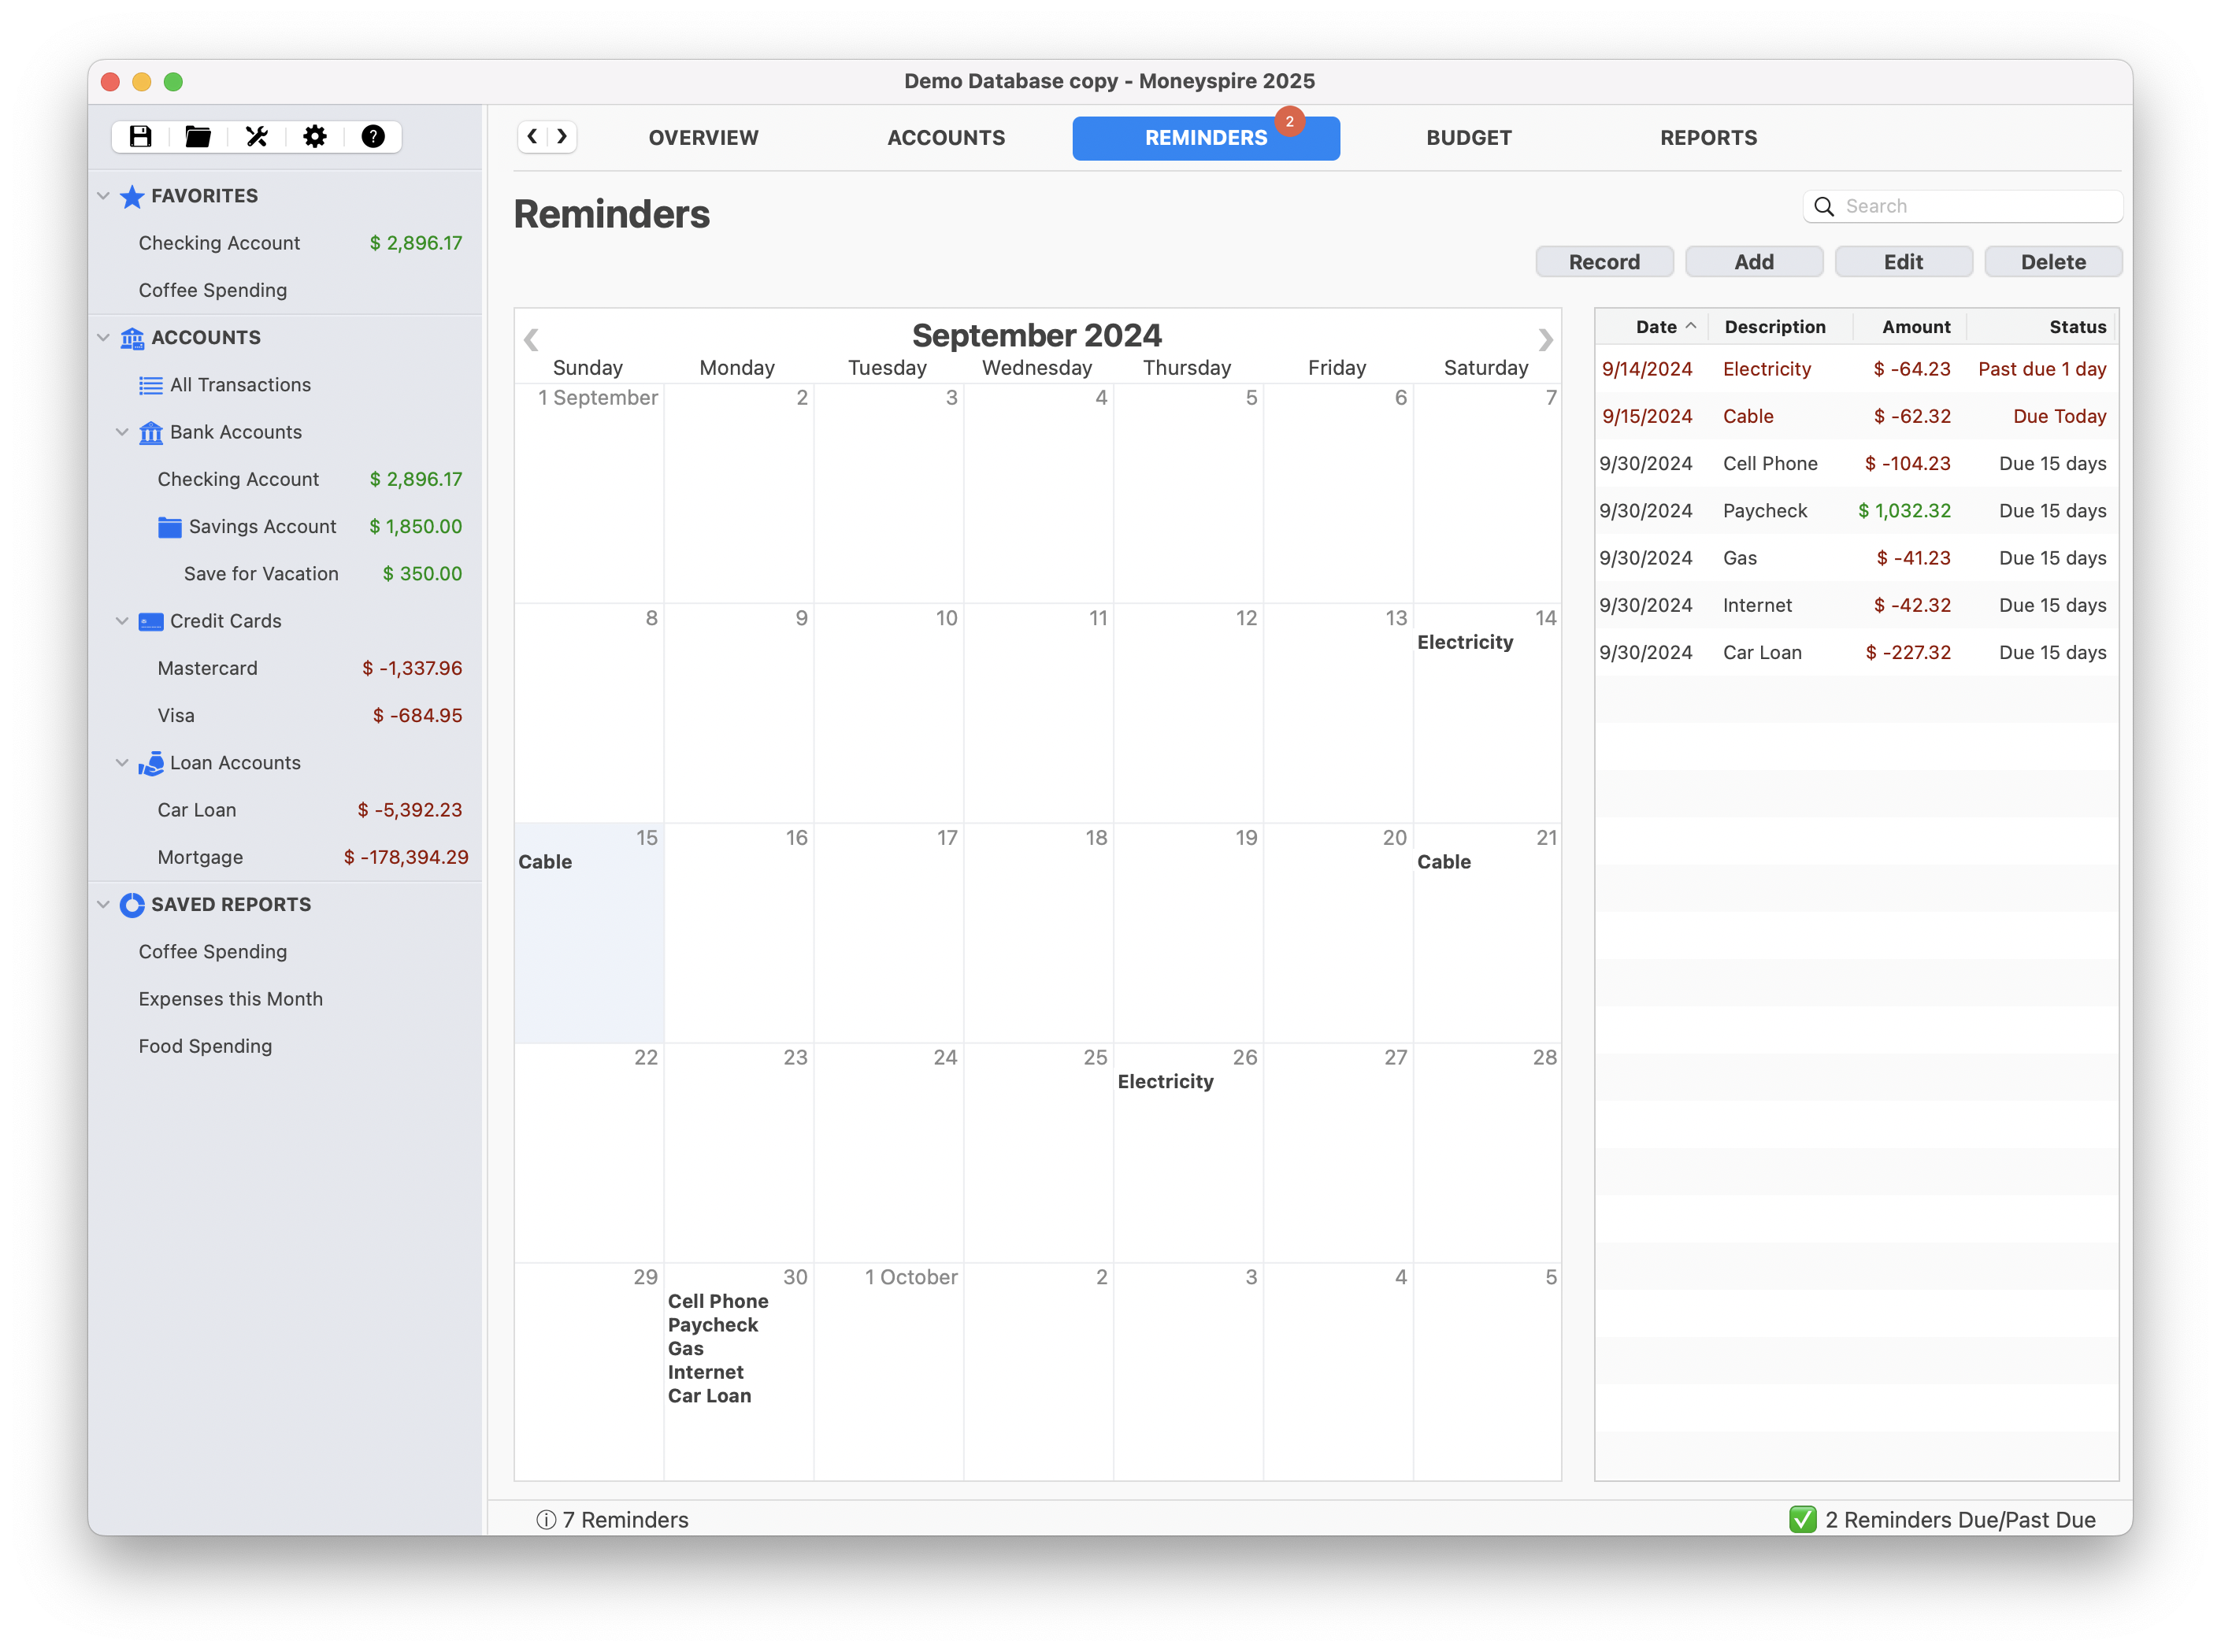The height and width of the screenshot is (1652, 2221).
Task: Collapse the Credit Cards group
Action: coord(122,621)
